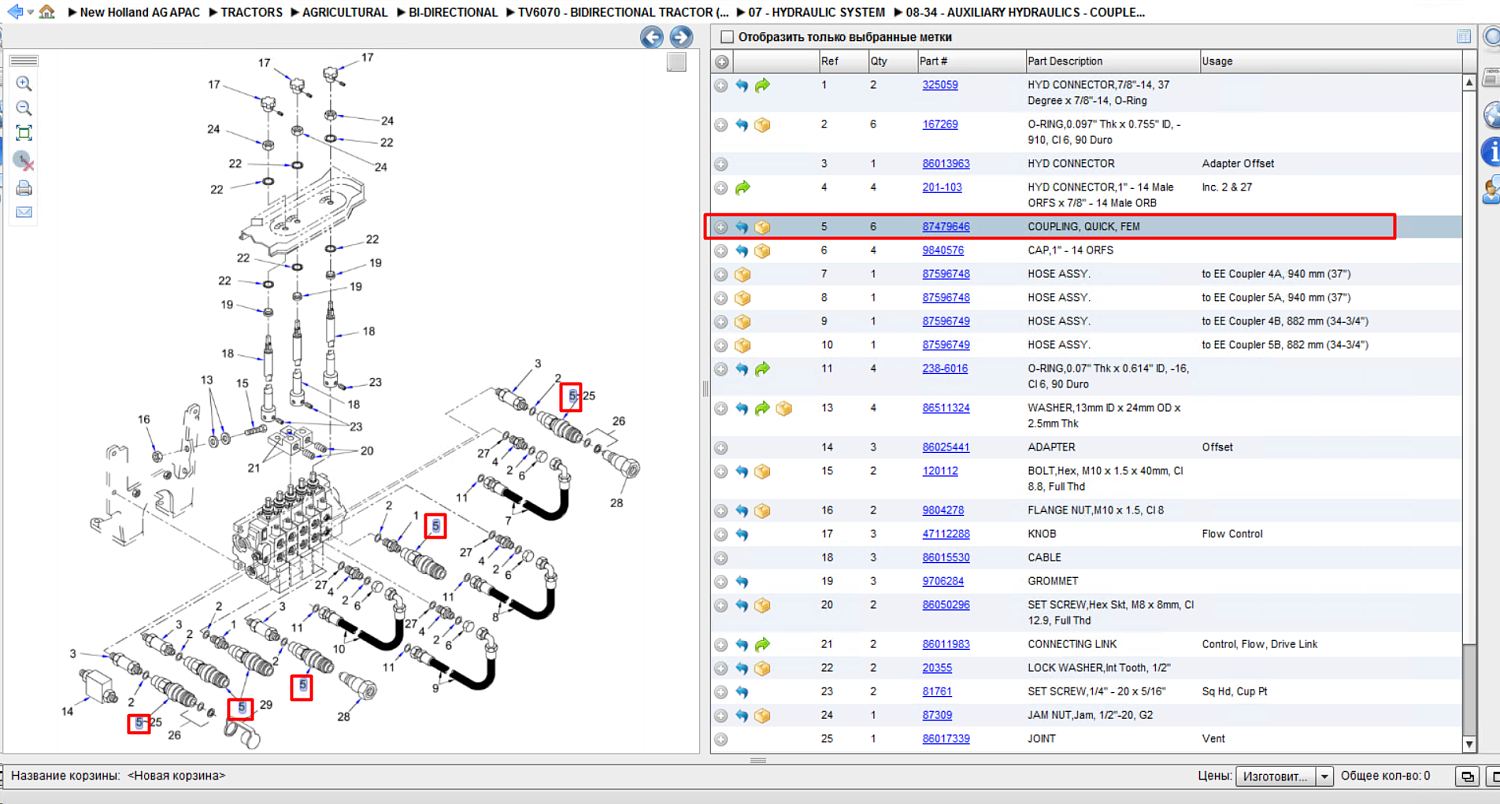Go to the next diagram page

681,37
